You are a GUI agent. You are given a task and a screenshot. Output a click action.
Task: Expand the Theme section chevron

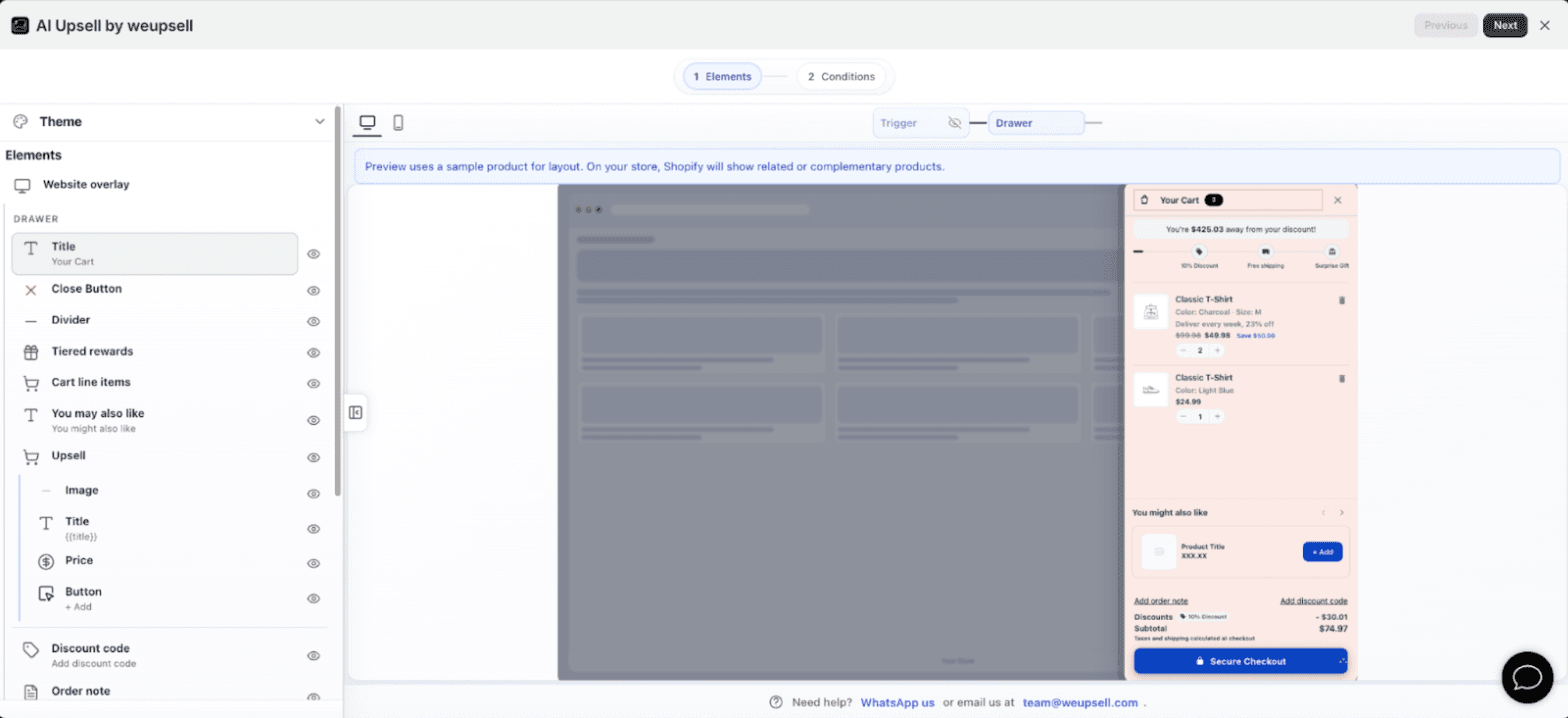[x=320, y=121]
